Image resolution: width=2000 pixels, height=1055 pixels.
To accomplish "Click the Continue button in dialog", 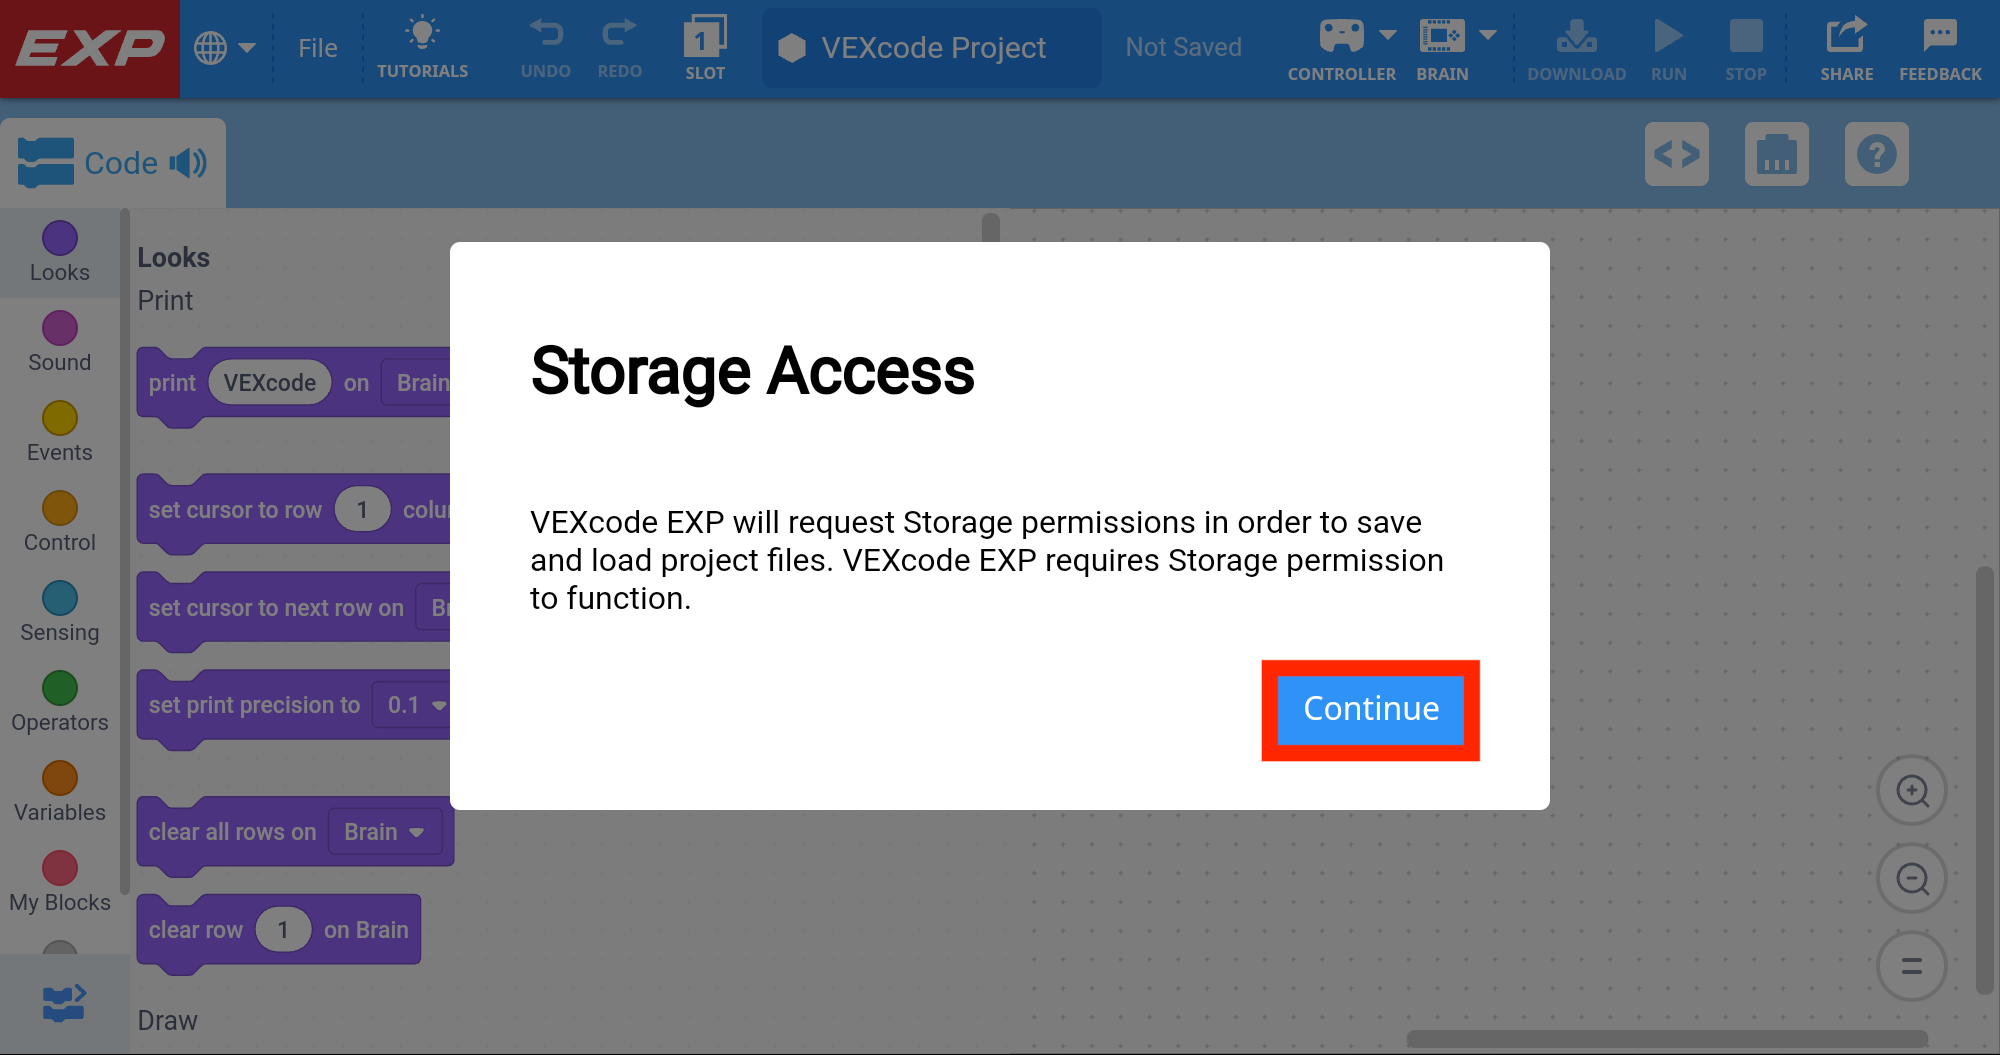I will (x=1370, y=710).
